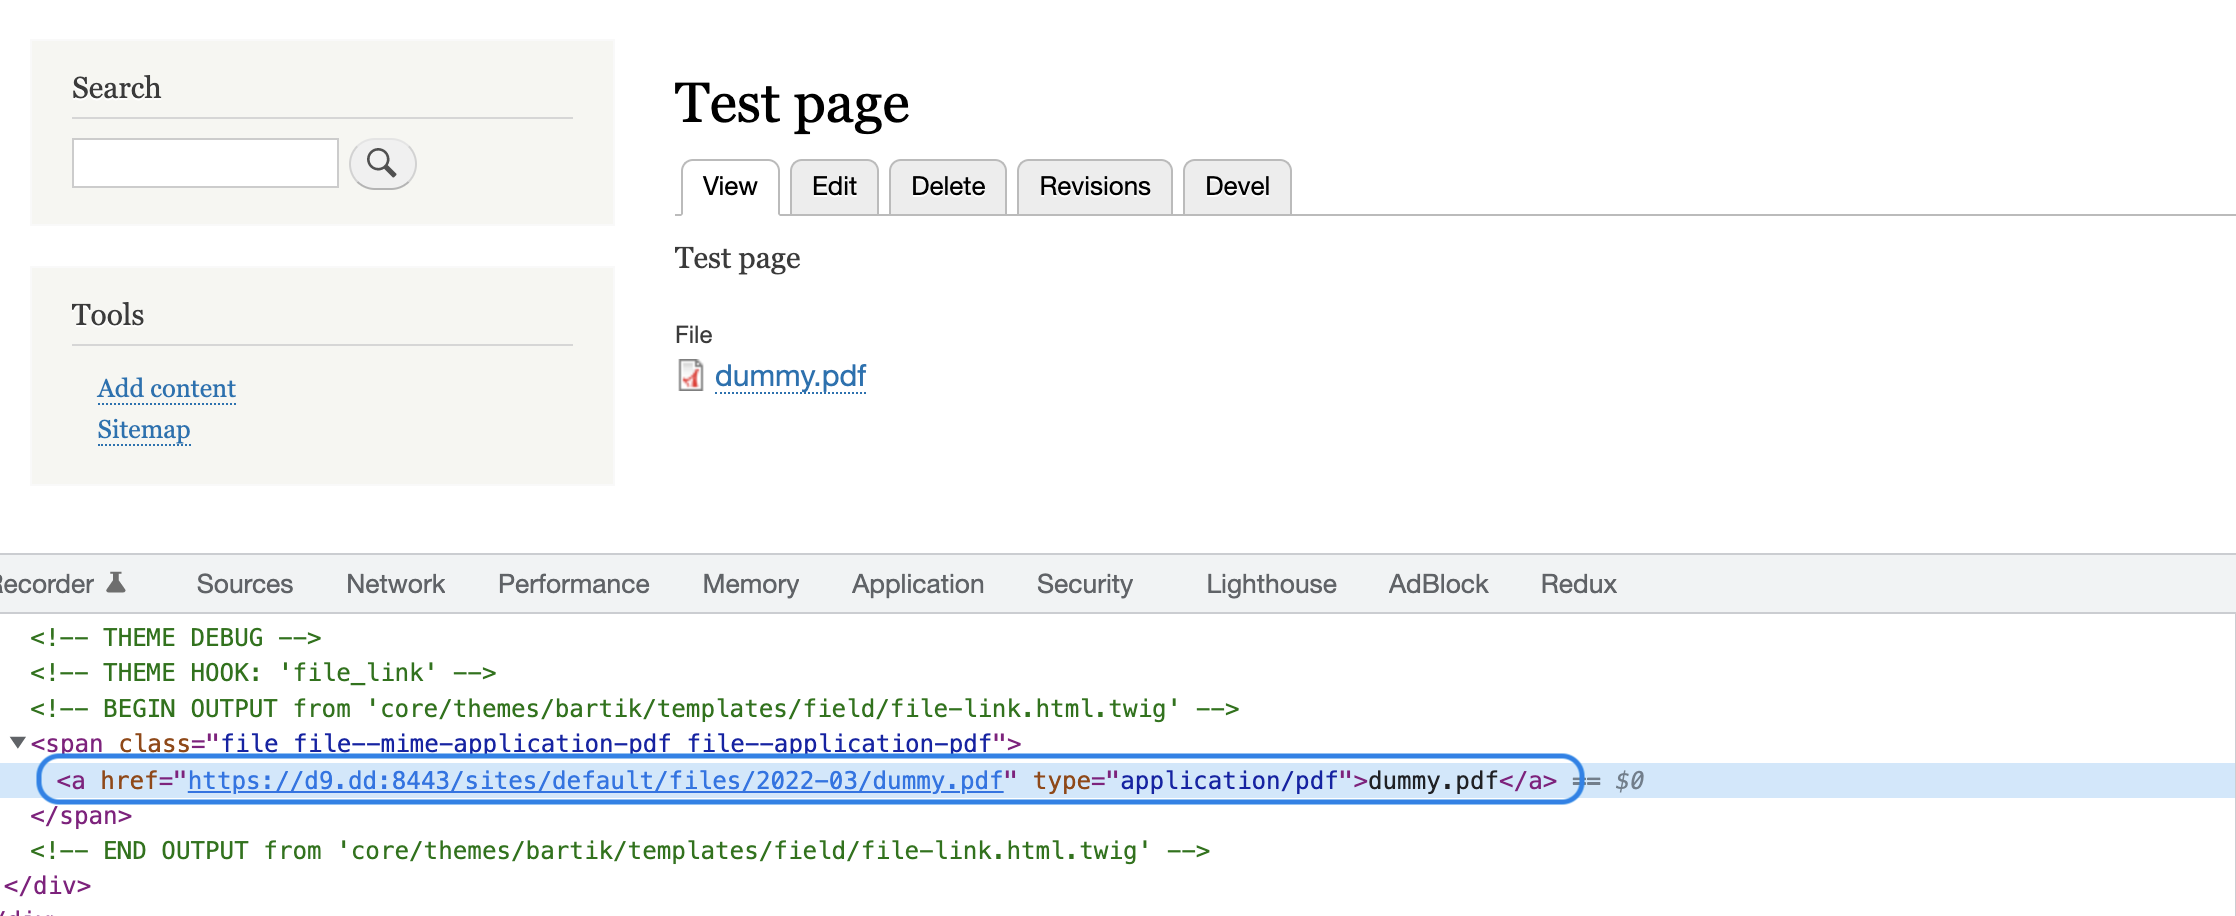Open the Revisions tab
Screen dimensions: 2236x916
point(1095,187)
